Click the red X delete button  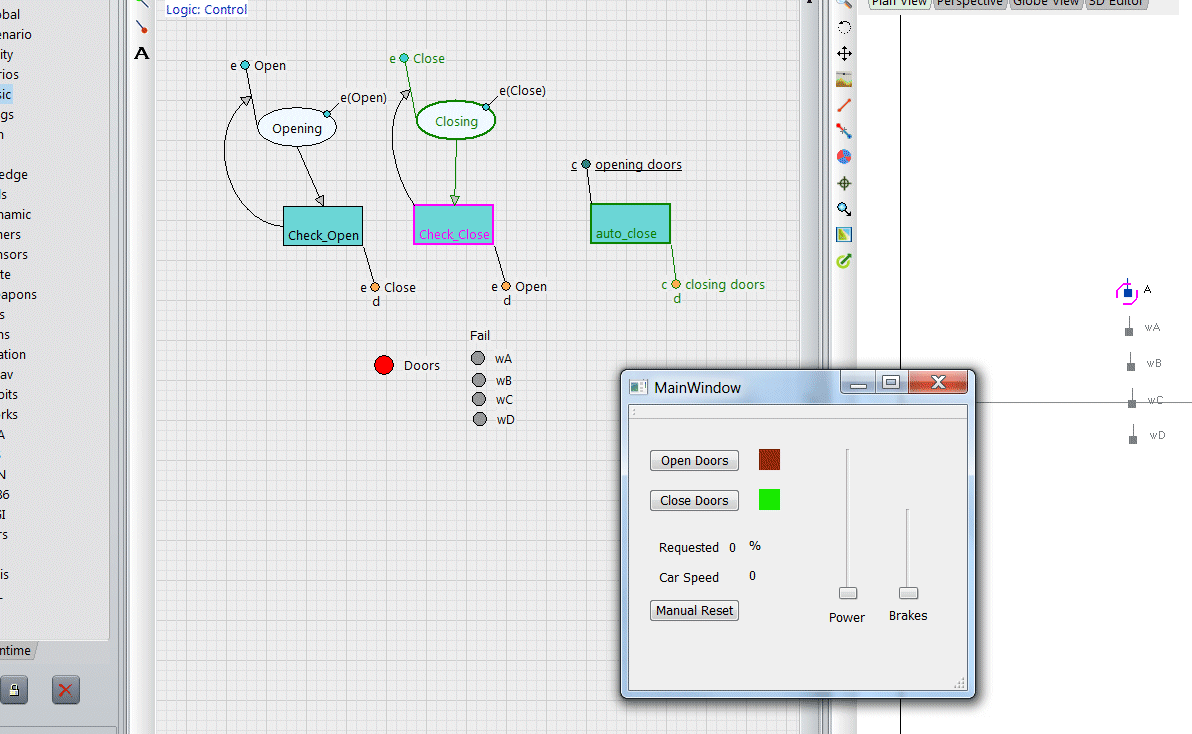click(65, 689)
